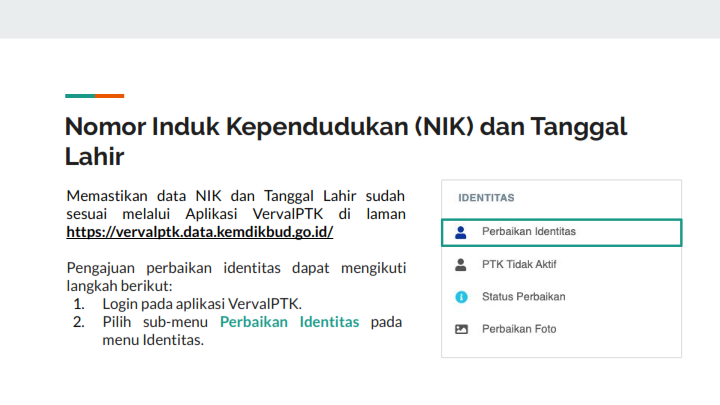Click the info icon beside Status Perbaikan
Image resolution: width=720 pixels, height=405 pixels.
pyautogui.click(x=461, y=297)
